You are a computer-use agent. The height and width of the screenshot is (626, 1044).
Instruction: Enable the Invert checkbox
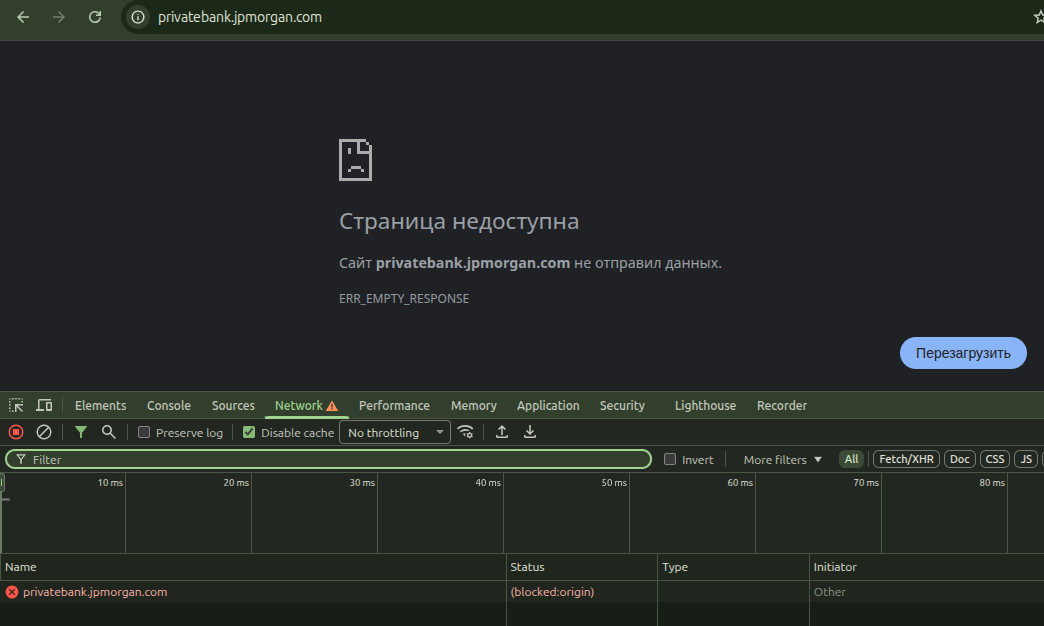click(x=670, y=459)
